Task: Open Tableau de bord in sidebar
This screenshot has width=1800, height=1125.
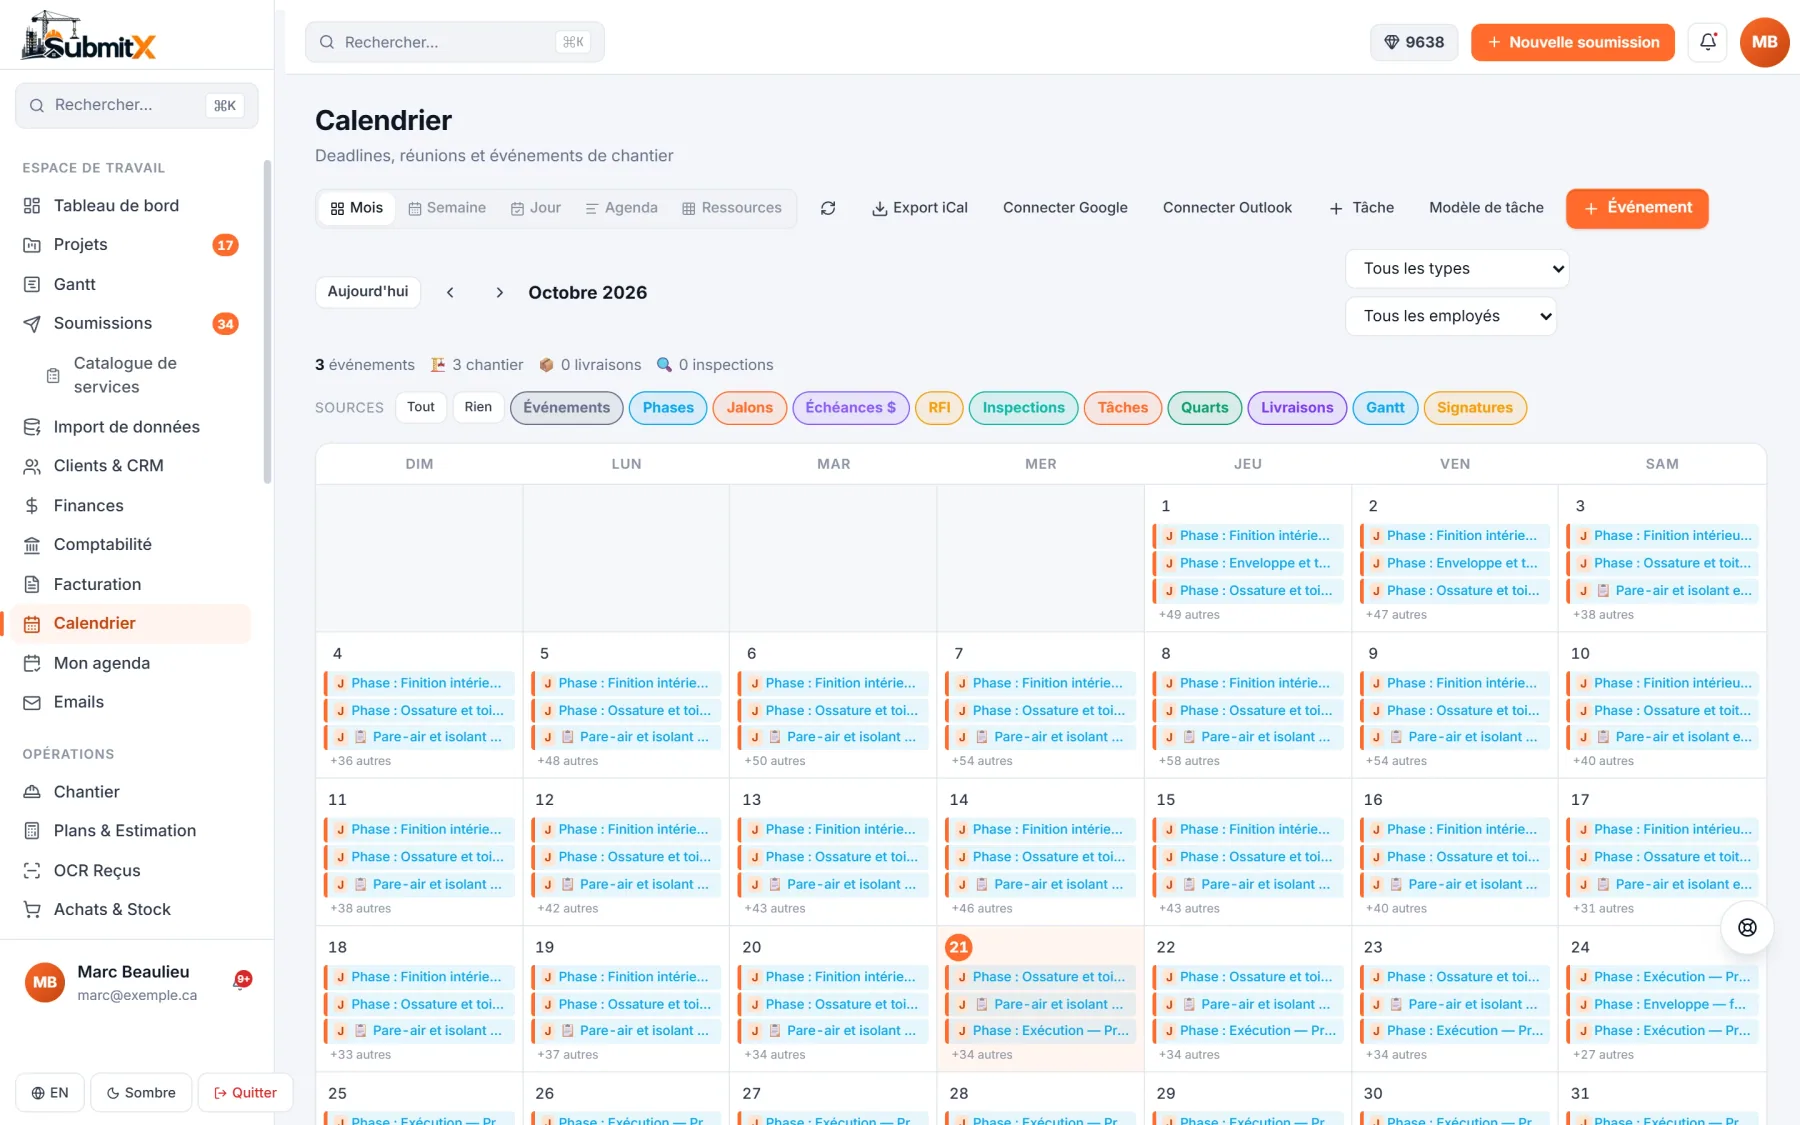Action: coord(130,205)
